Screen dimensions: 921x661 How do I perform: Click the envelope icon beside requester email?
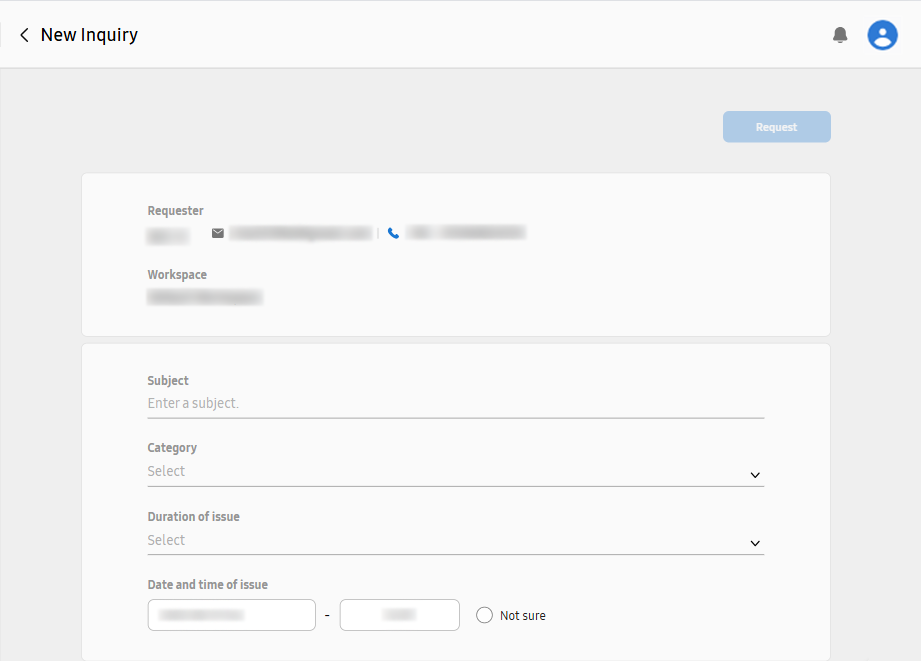(x=218, y=233)
